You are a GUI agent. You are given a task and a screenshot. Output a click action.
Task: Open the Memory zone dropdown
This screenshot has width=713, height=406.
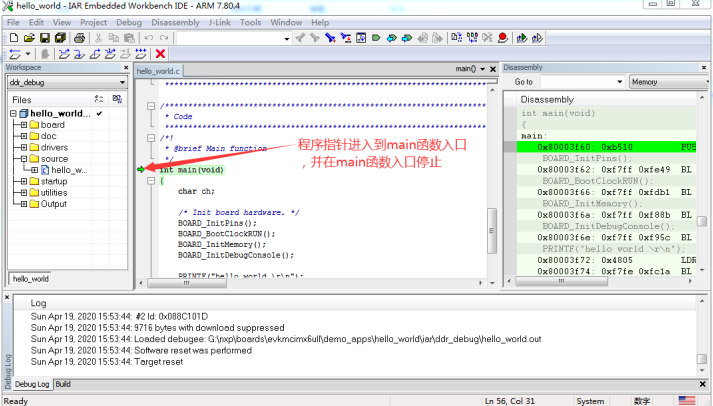669,82
